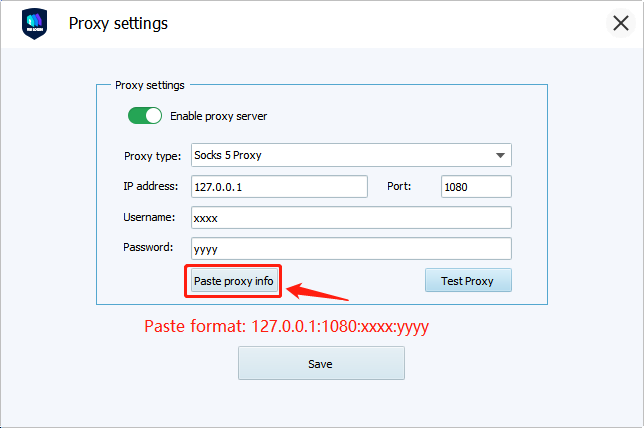Open the Proxy type combo box
644x428 pixels.
(340, 155)
